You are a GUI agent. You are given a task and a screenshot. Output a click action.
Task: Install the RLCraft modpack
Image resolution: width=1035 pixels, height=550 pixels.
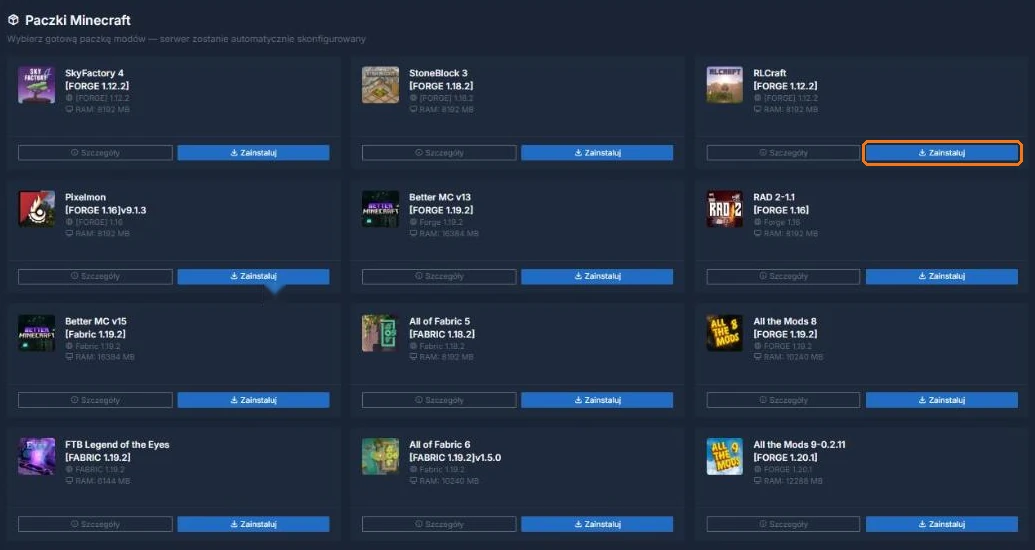pos(942,153)
